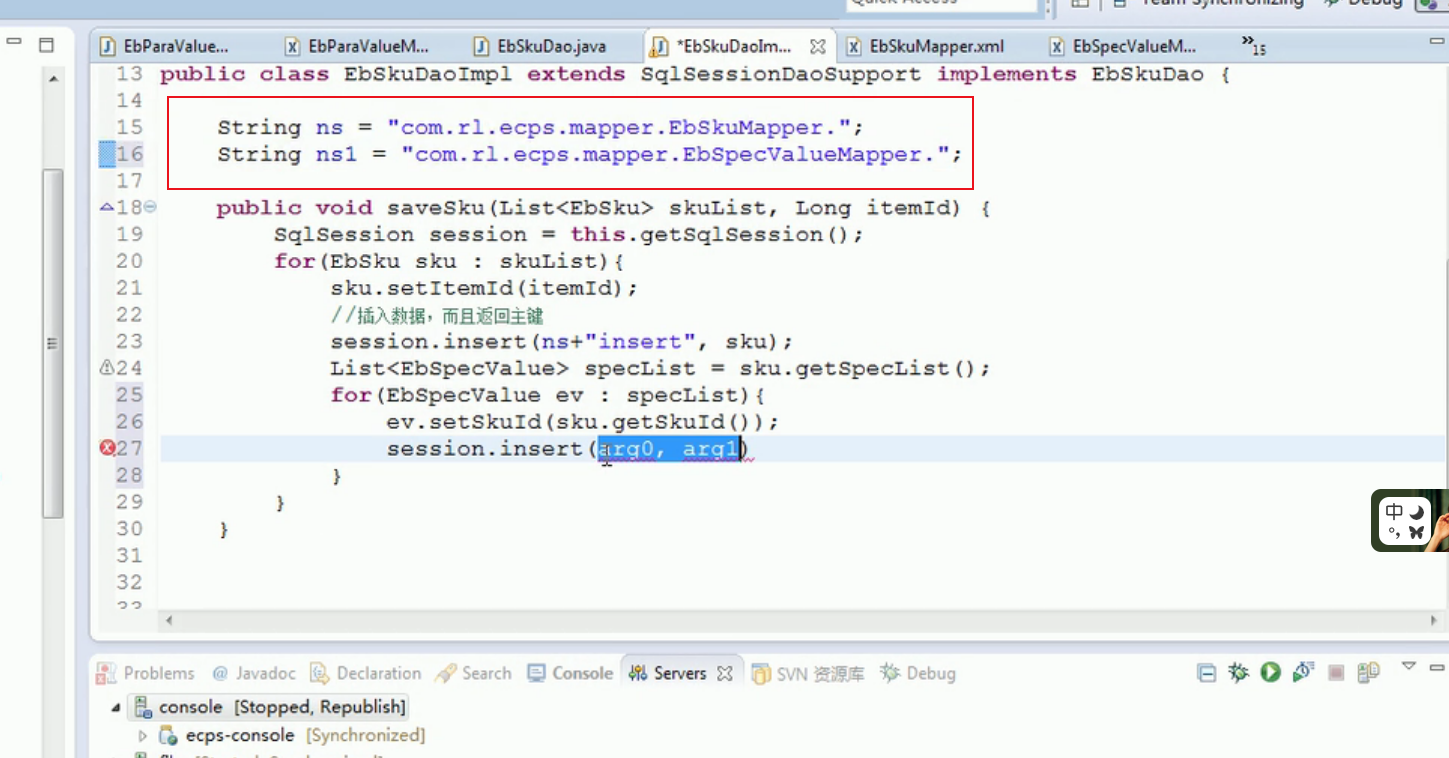Open the EbSkuDao.java tab
The width and height of the screenshot is (1449, 758).
(541, 46)
